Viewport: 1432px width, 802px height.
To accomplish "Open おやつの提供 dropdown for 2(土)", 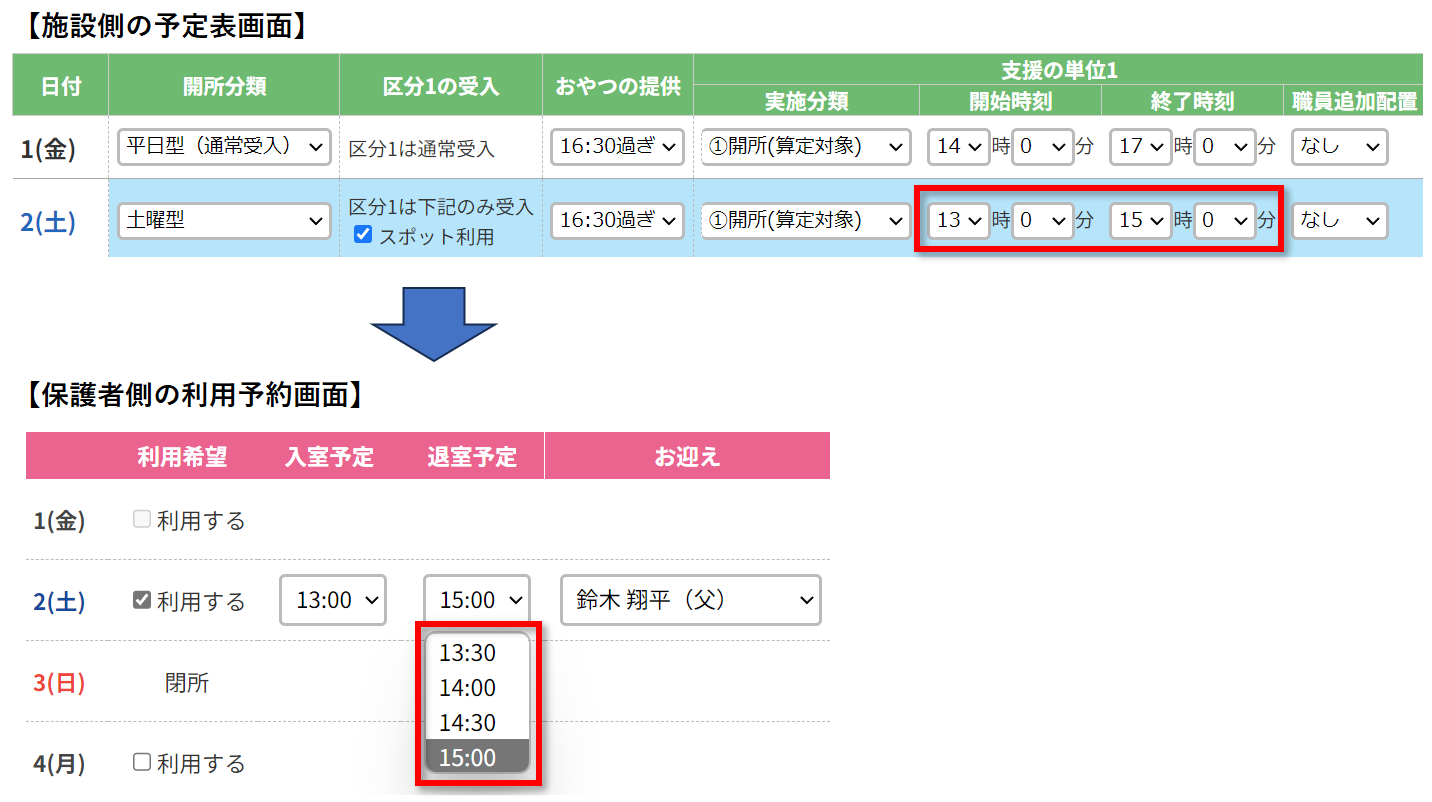I will pyautogui.click(x=617, y=221).
